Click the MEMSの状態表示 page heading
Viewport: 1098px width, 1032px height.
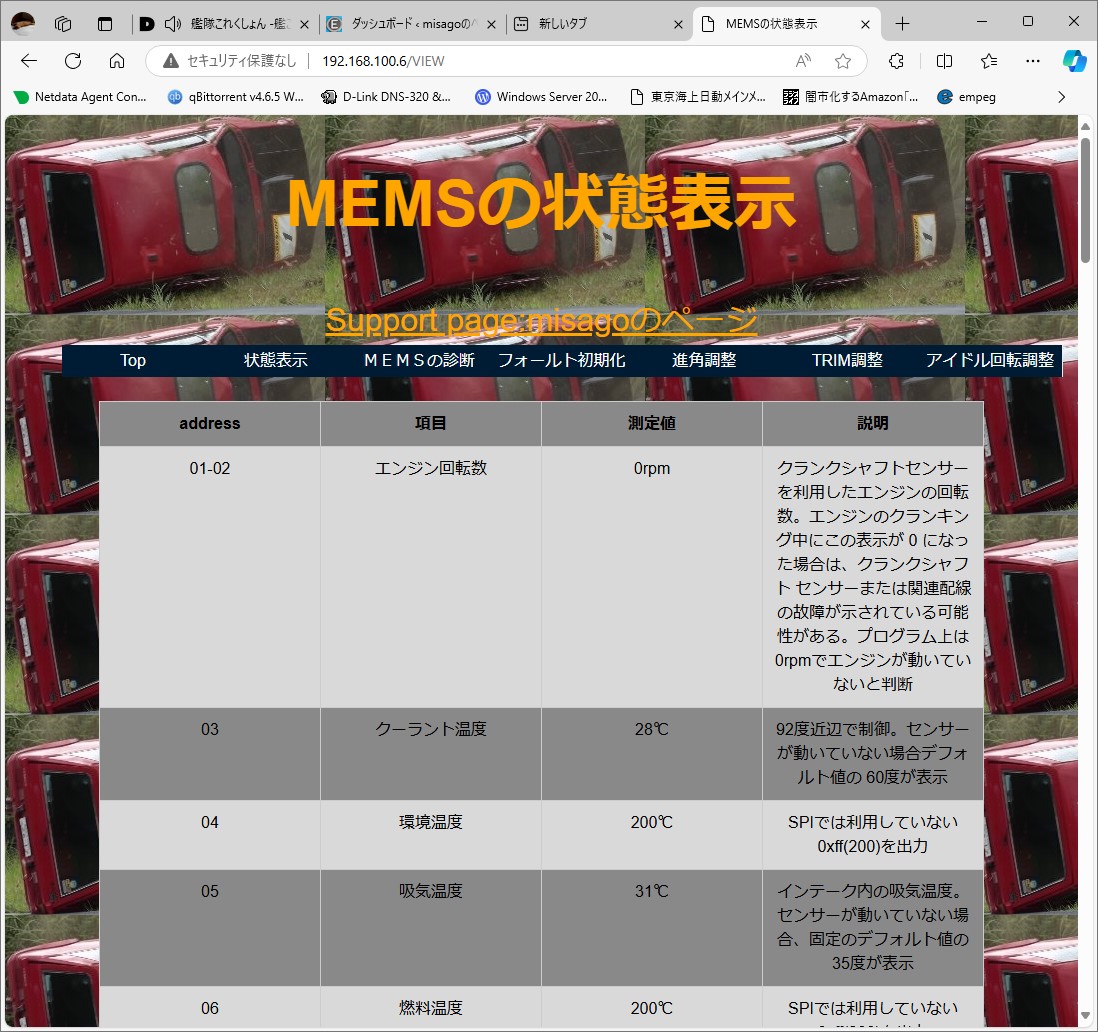(541, 203)
